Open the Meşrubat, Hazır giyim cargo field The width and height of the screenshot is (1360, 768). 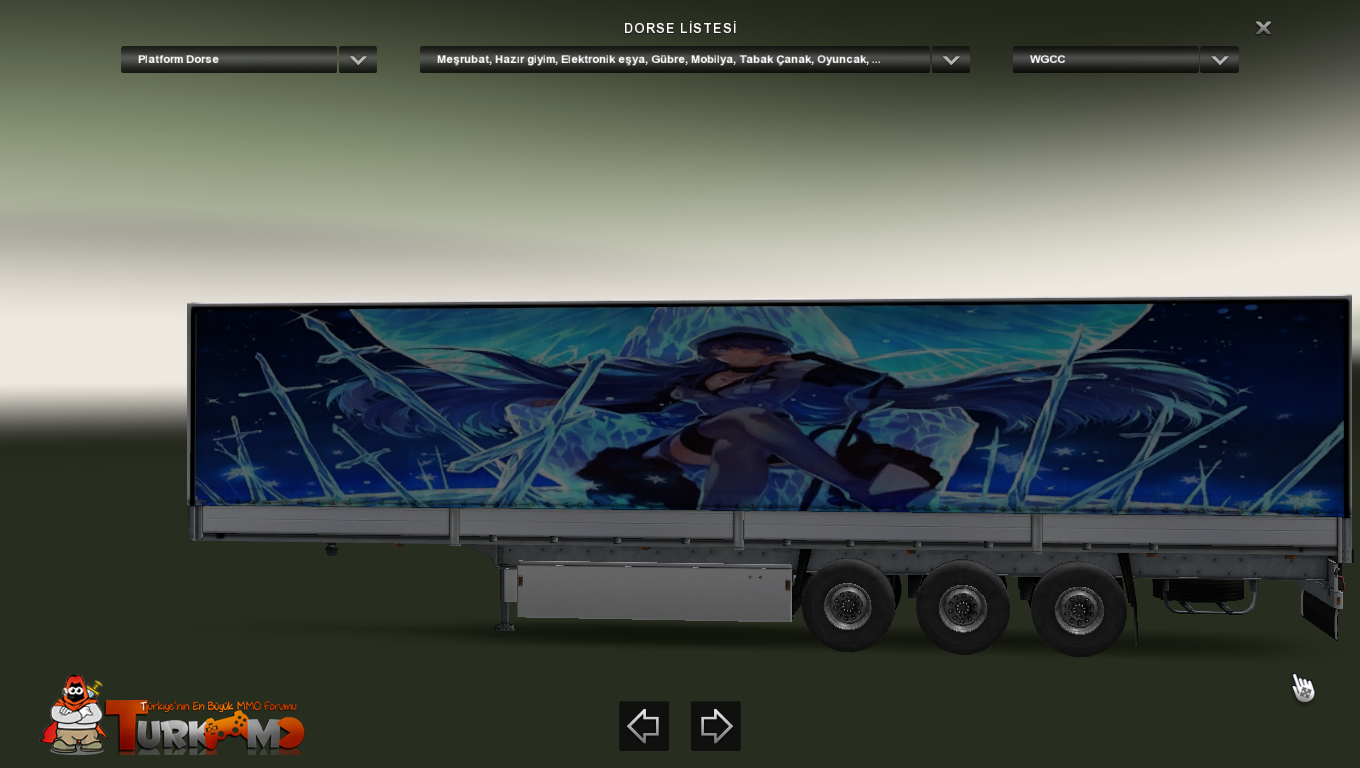(675, 60)
